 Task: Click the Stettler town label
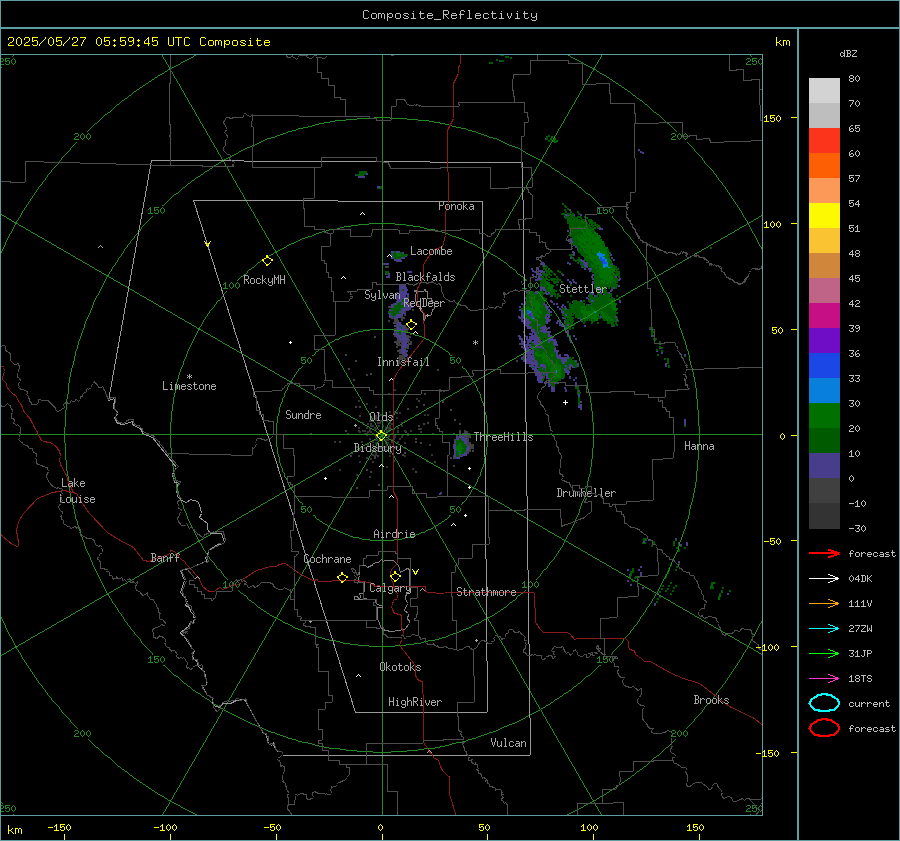click(583, 289)
